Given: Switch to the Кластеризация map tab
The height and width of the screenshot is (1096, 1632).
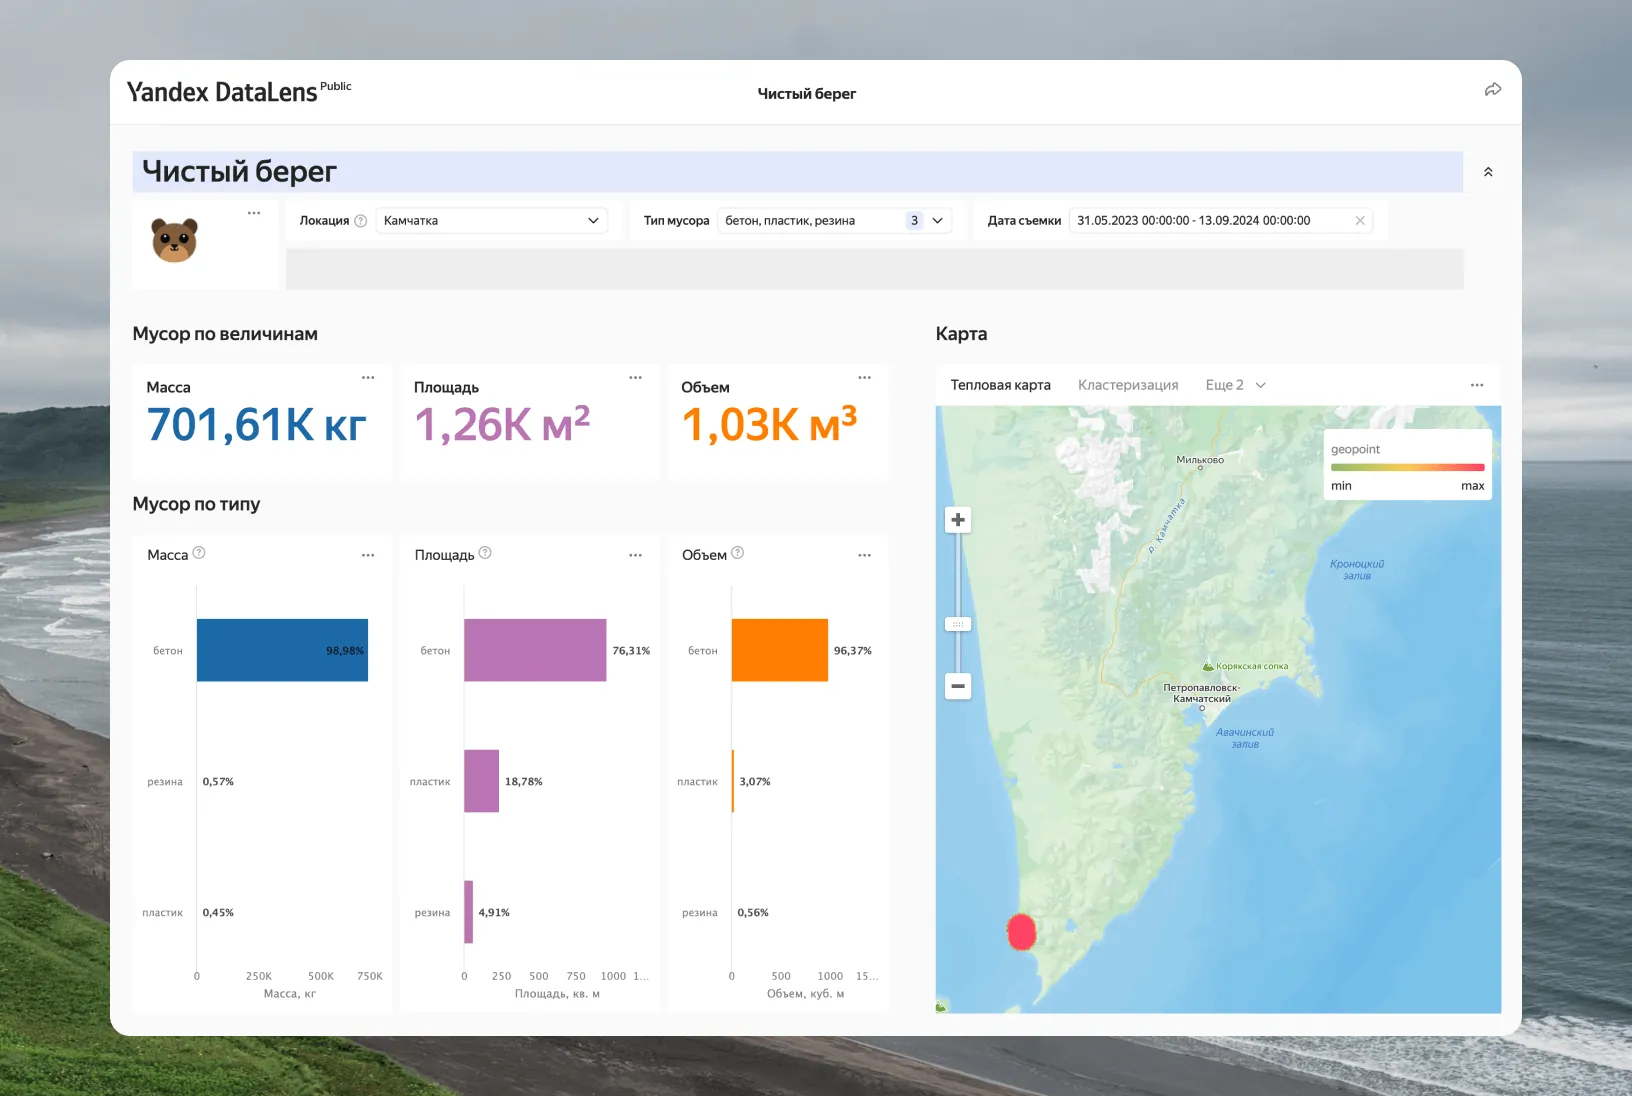Looking at the screenshot, I should click(x=1127, y=385).
